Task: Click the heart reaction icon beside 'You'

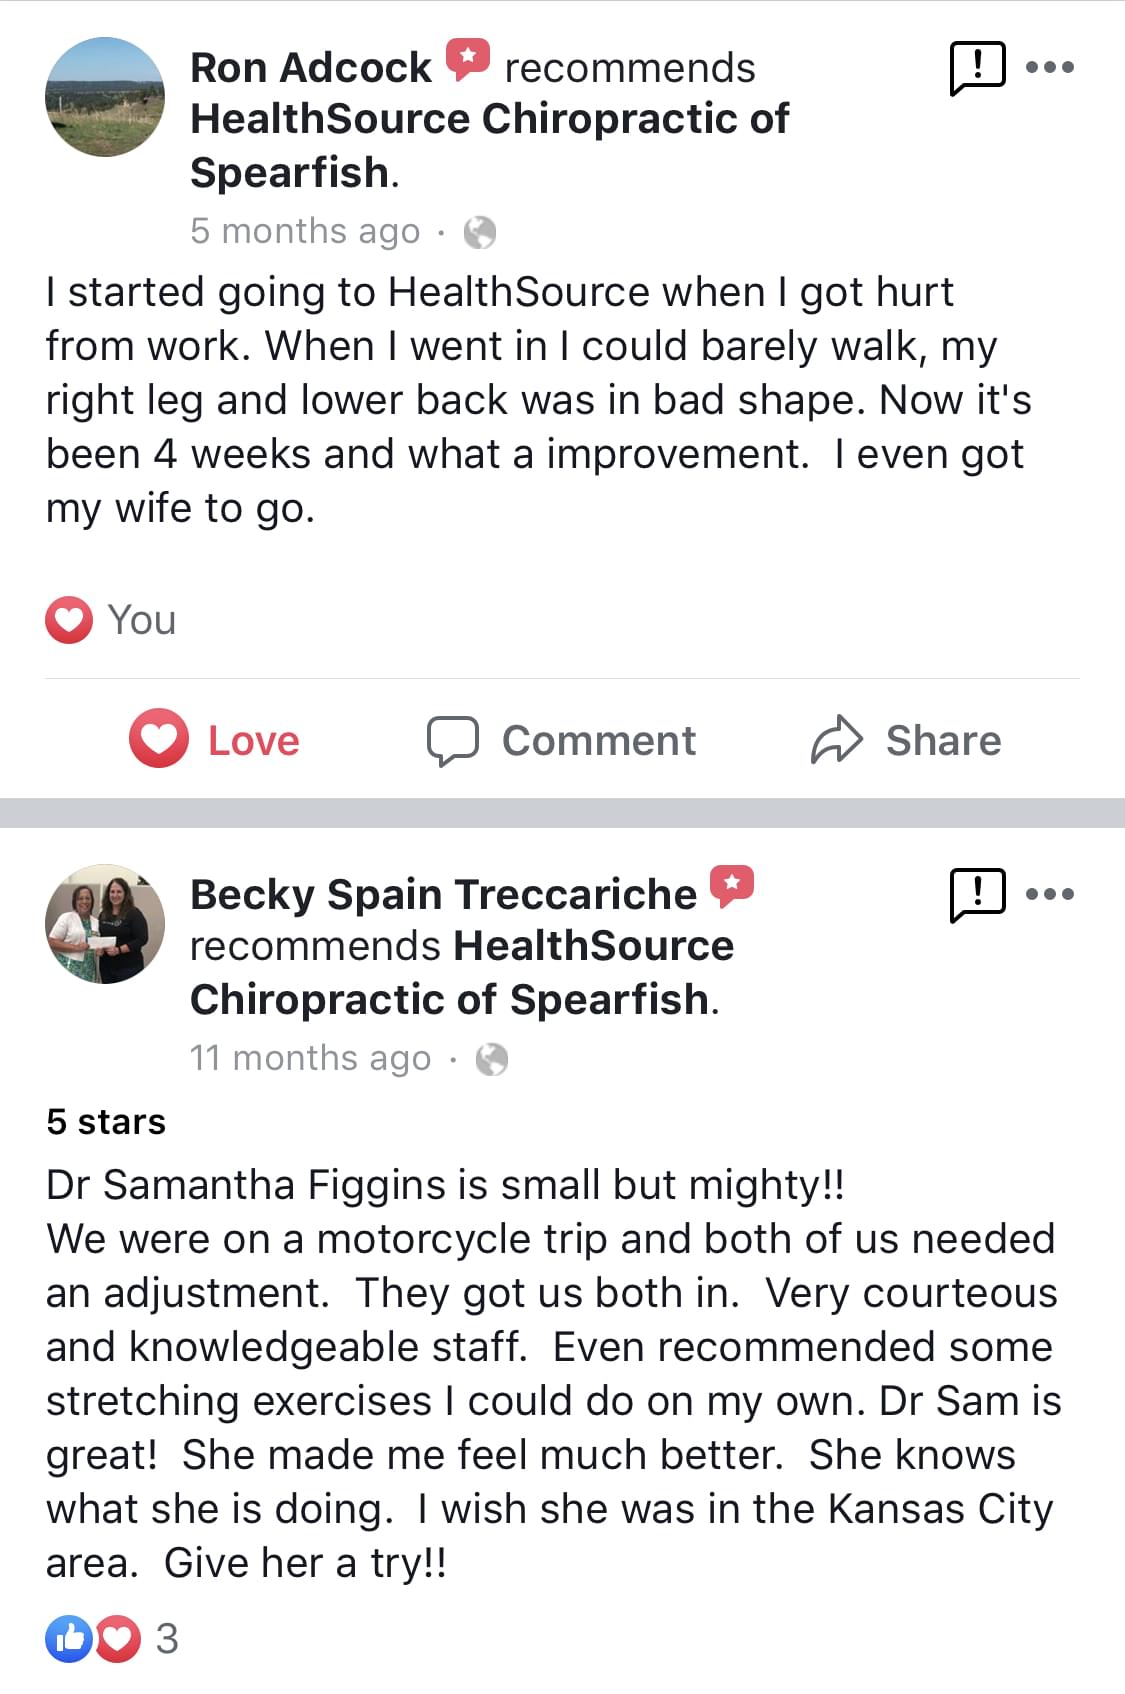Action: [69, 620]
